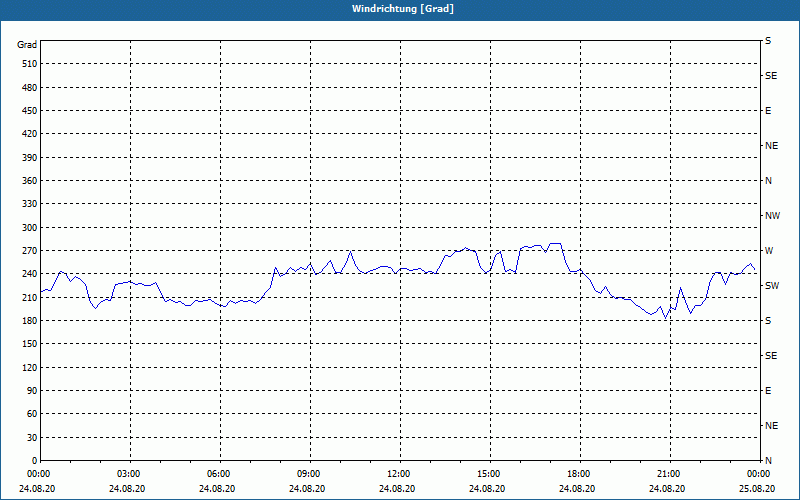Click the NW compass label
This screenshot has width=800, height=500.
pyautogui.click(x=772, y=216)
